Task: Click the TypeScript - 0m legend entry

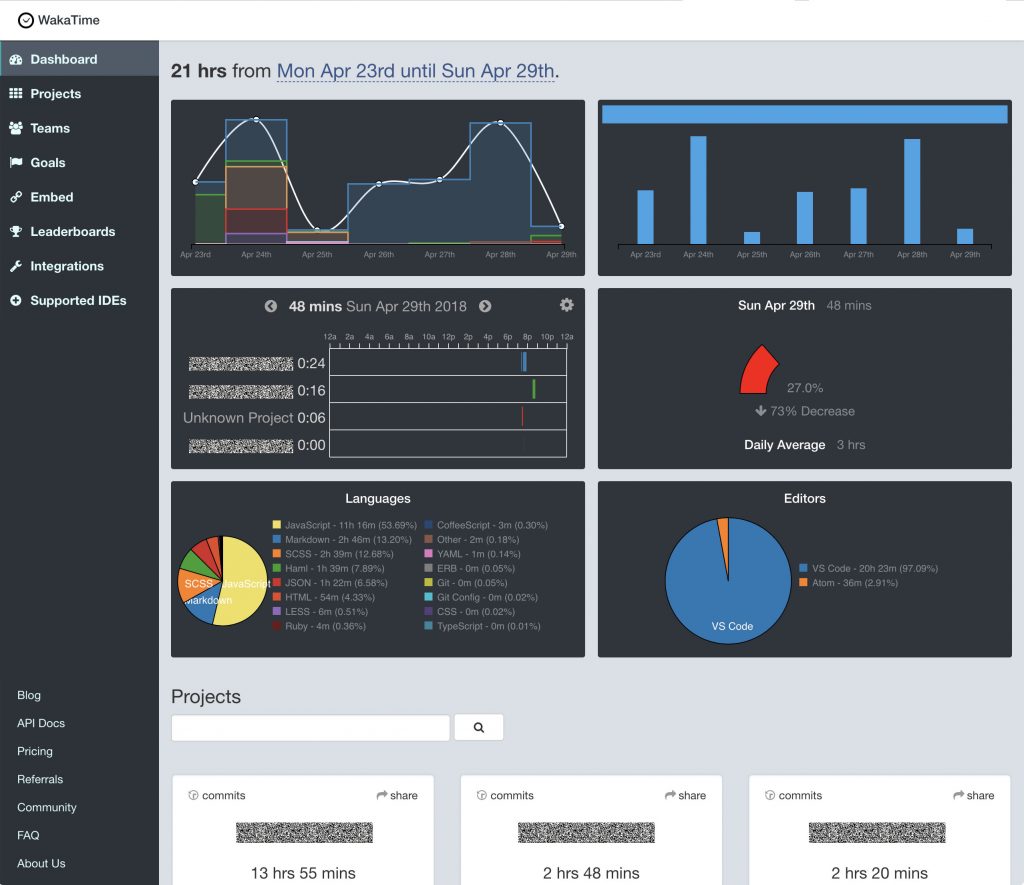Action: [x=482, y=625]
